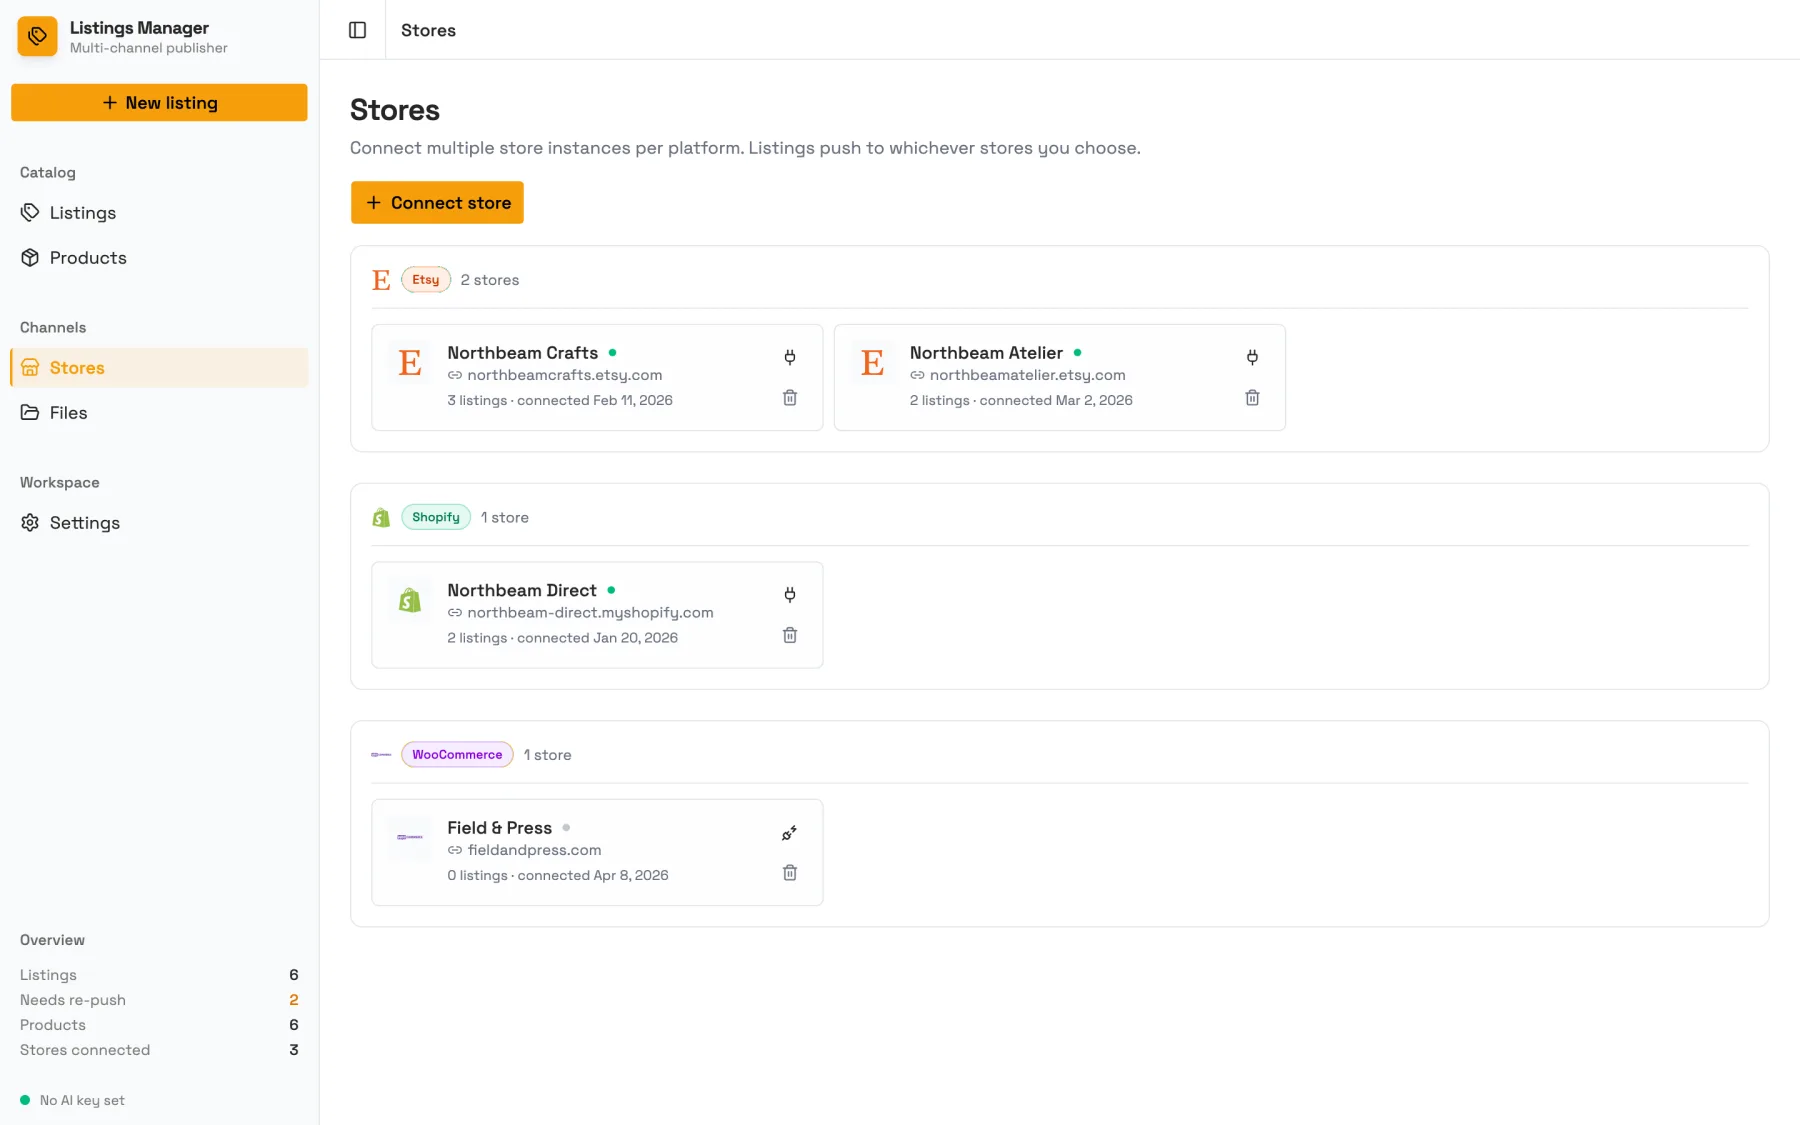Disconnect Northbeam Atelier via plug icon
The image size is (1800, 1125).
(x=1252, y=357)
